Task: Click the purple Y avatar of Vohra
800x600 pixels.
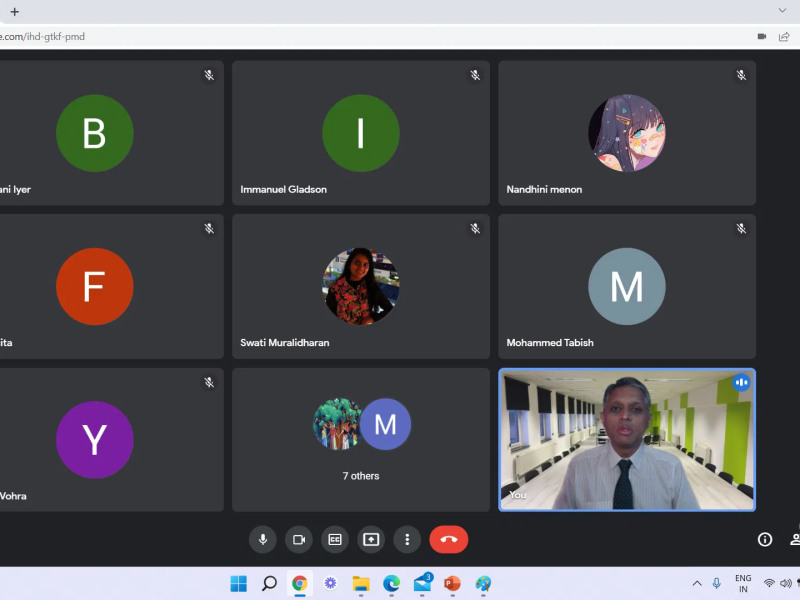Action: 95,440
